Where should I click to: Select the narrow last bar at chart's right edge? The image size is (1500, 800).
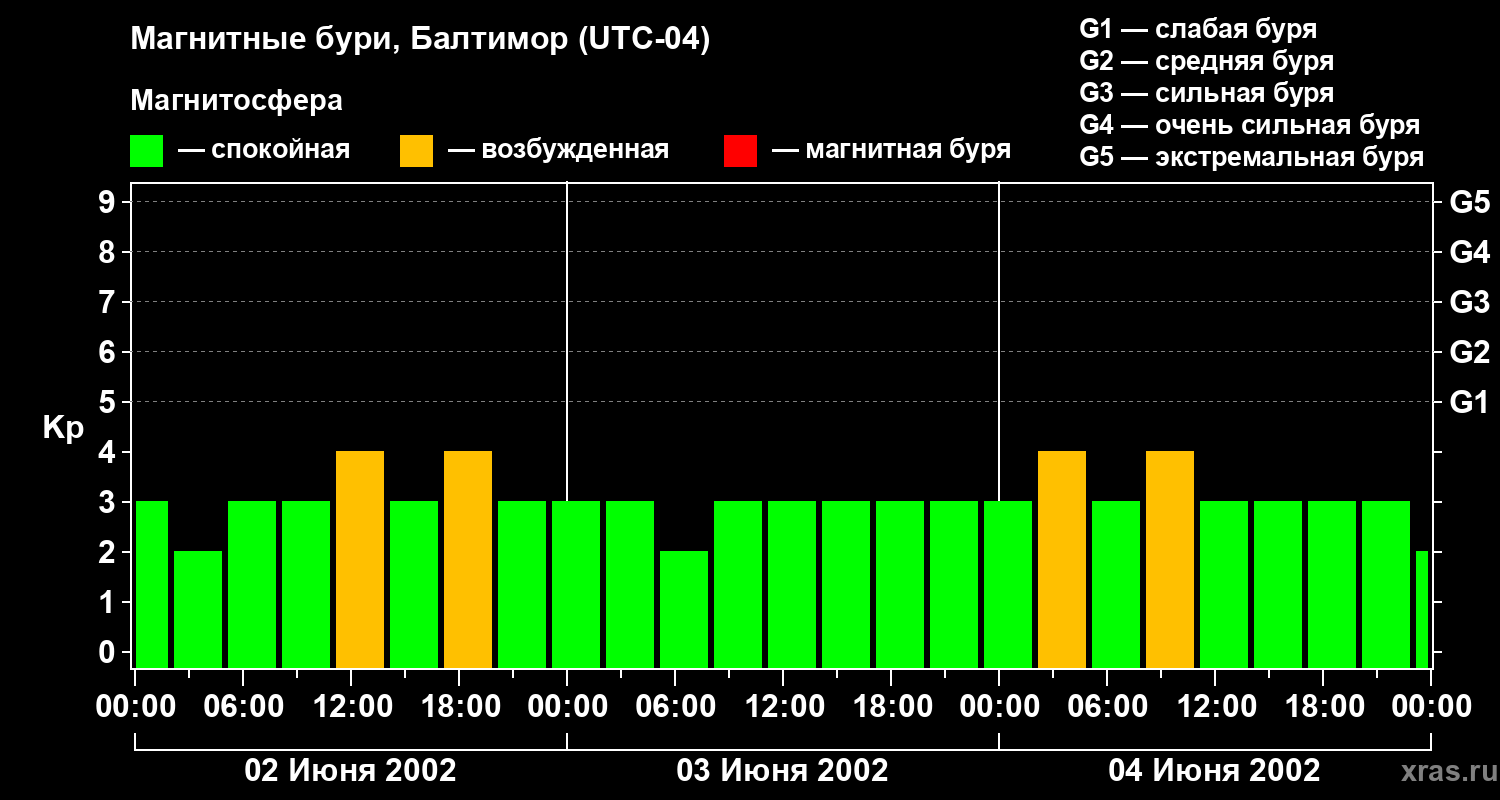[x=1422, y=609]
